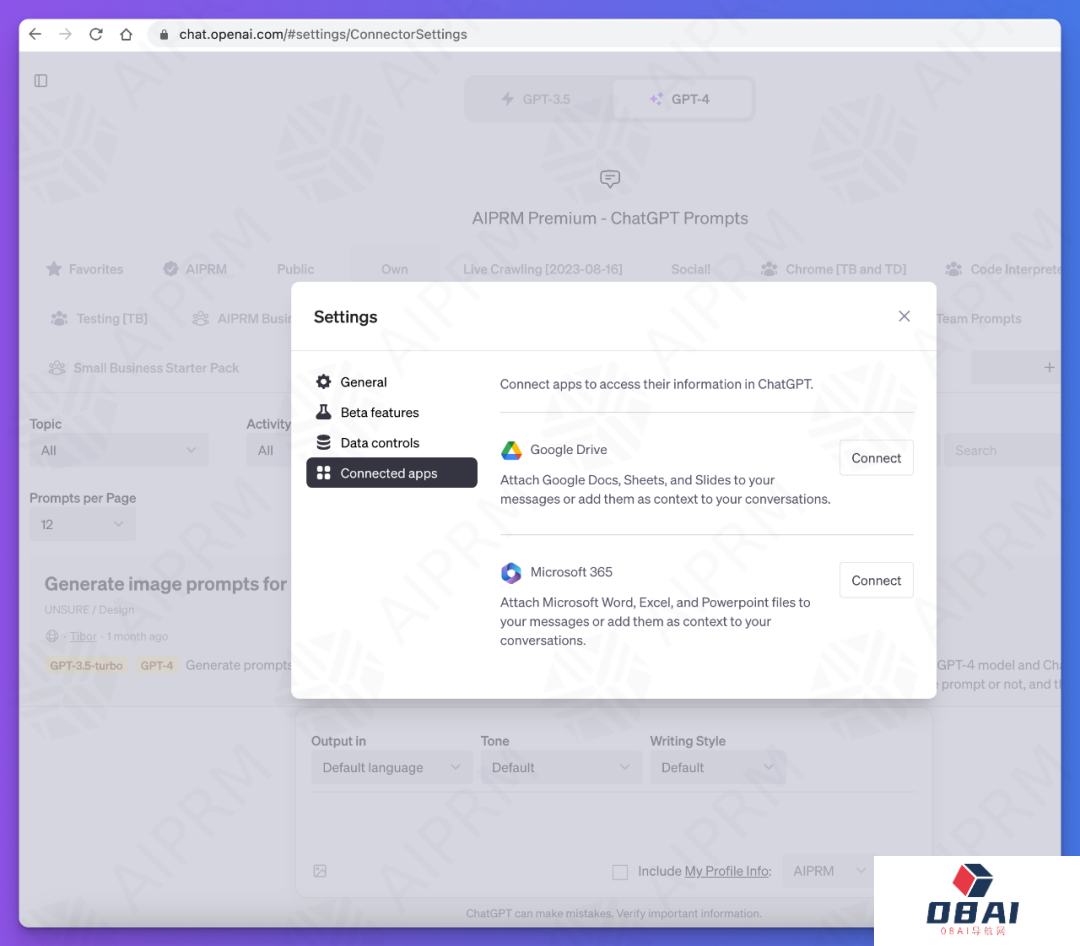The image size is (1080, 946).
Task: Click the browser home icon
Action: click(x=126, y=34)
